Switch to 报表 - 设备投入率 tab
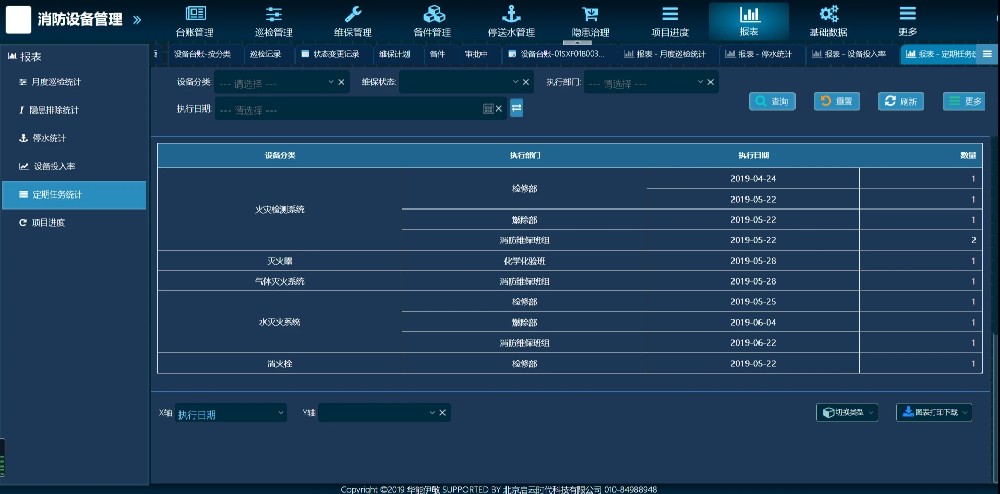The height and width of the screenshot is (494, 1000). pos(851,54)
